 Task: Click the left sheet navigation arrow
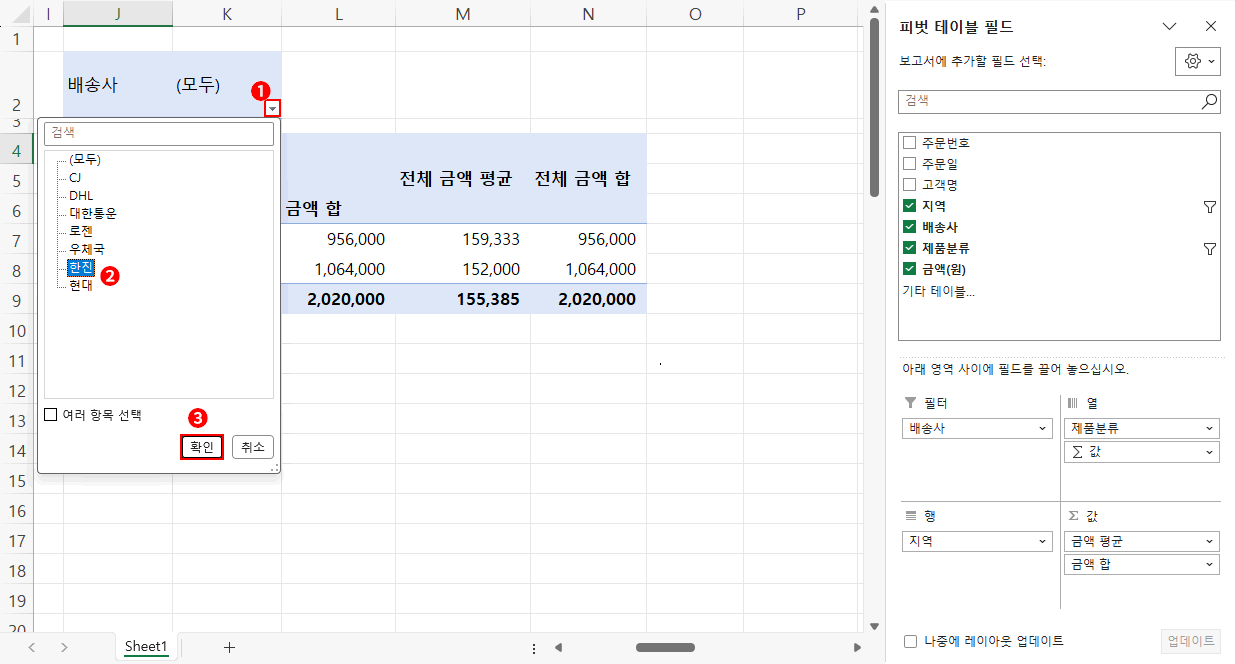click(x=30, y=647)
